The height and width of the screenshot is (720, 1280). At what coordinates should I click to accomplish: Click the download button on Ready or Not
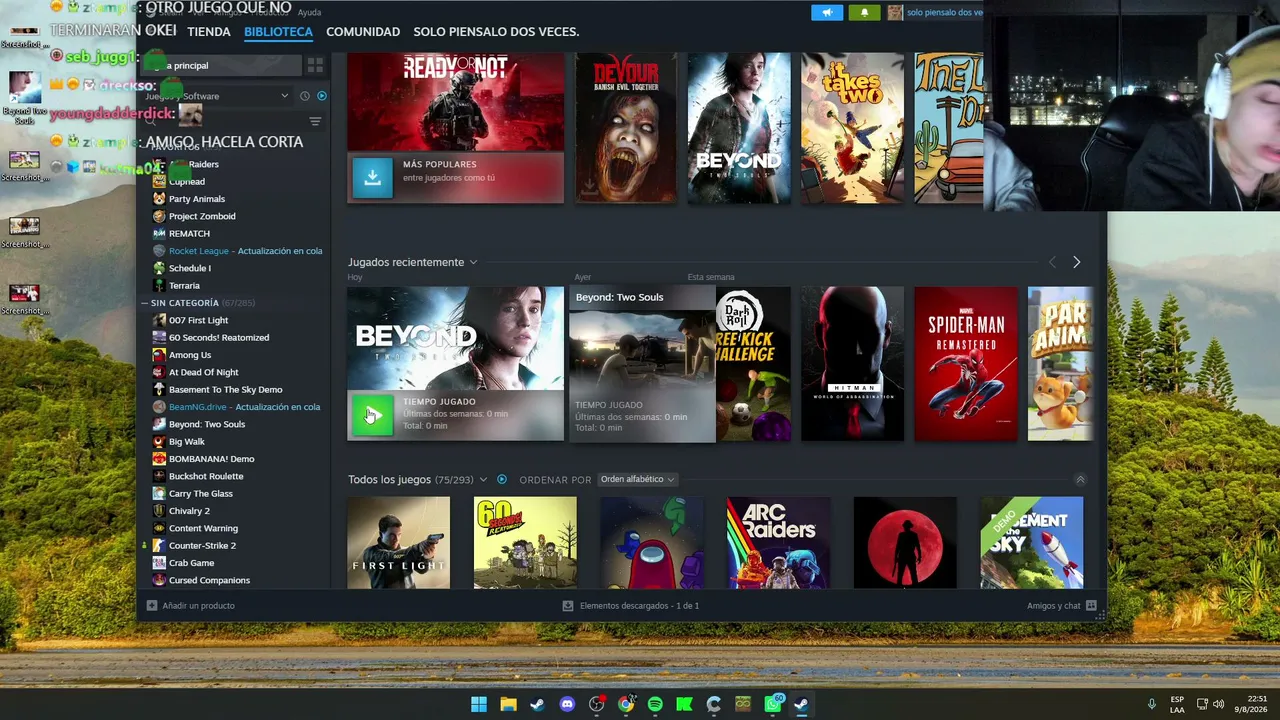[372, 178]
